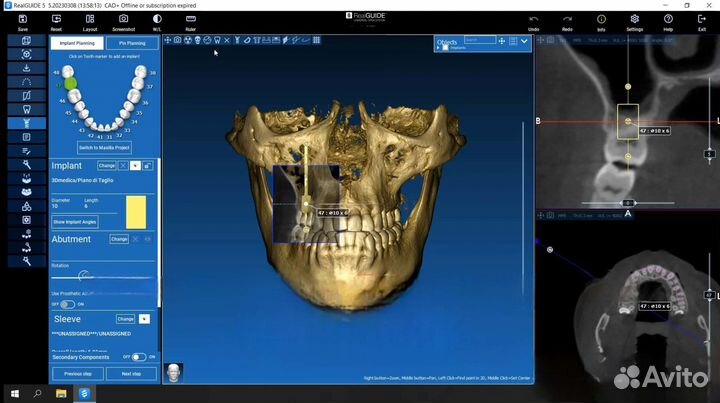Click the Undo arrow
720x403 pixels.
tap(534, 19)
